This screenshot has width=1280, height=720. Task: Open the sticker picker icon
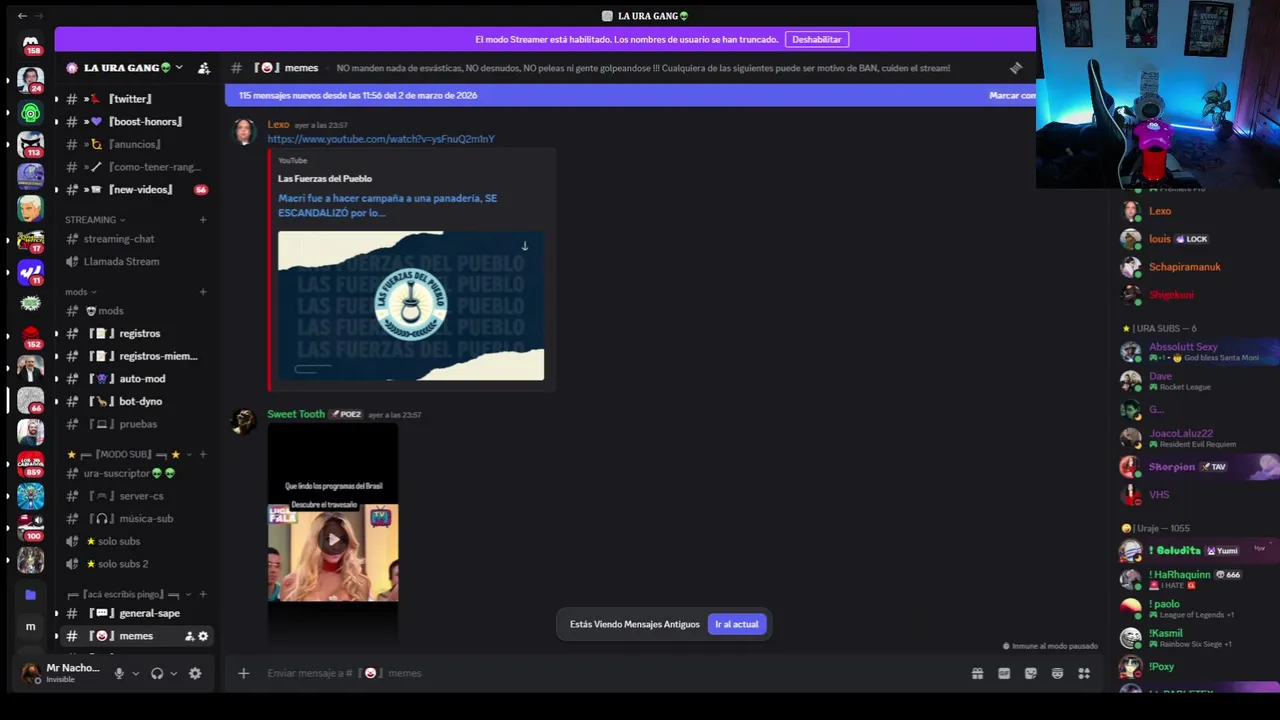tap(1031, 673)
